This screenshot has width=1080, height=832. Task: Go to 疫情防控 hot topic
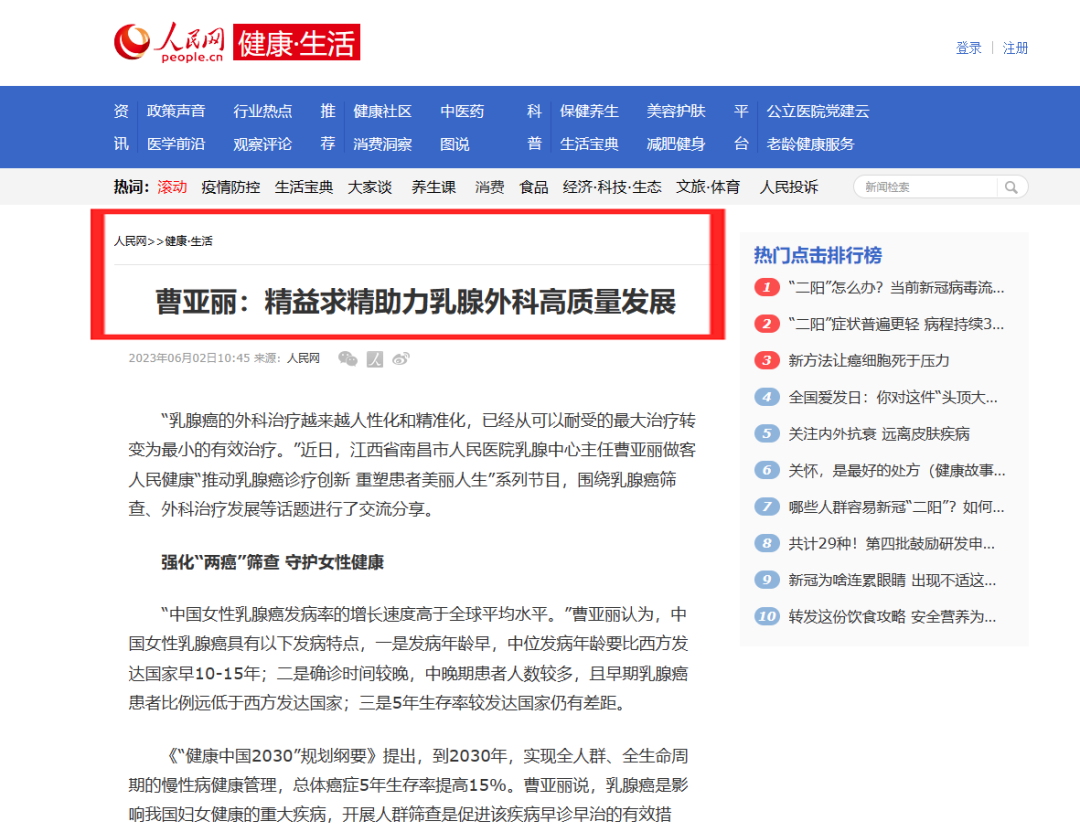pyautogui.click(x=230, y=187)
